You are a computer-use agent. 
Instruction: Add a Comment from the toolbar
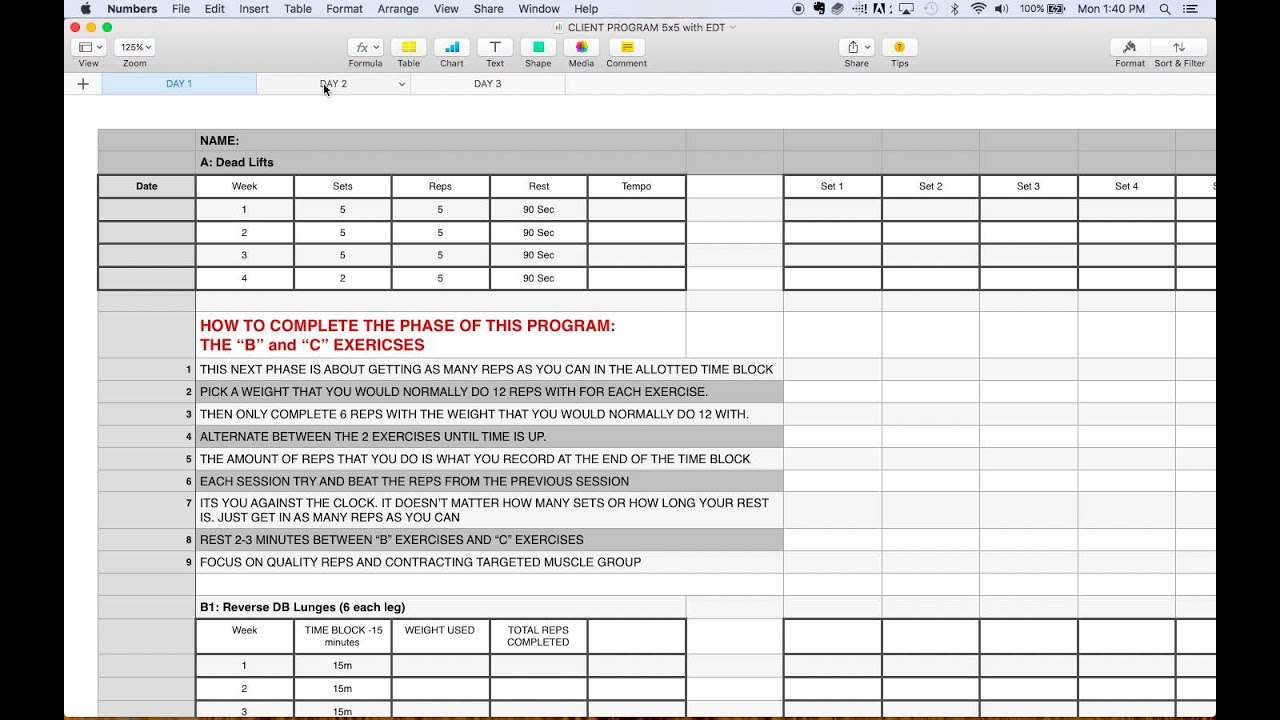pyautogui.click(x=626, y=47)
